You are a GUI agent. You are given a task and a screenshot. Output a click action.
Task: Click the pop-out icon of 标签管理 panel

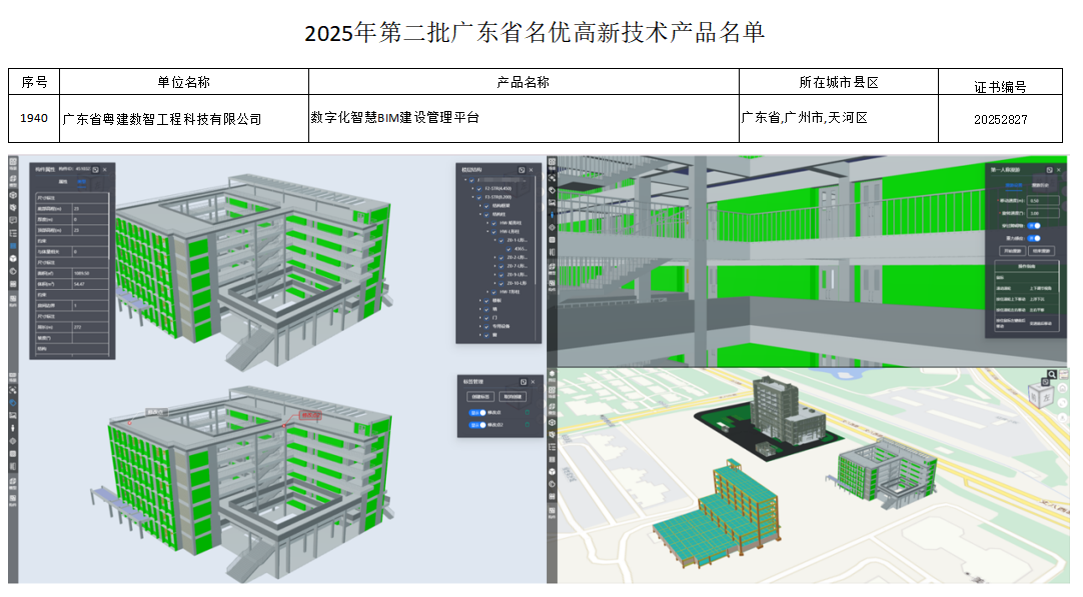[523, 381]
